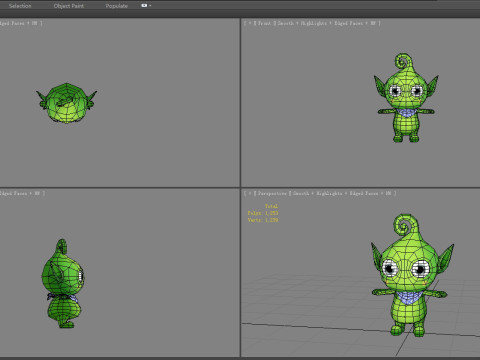Open the Selection ribbon tab
The height and width of the screenshot is (360, 480).
click(20, 6)
